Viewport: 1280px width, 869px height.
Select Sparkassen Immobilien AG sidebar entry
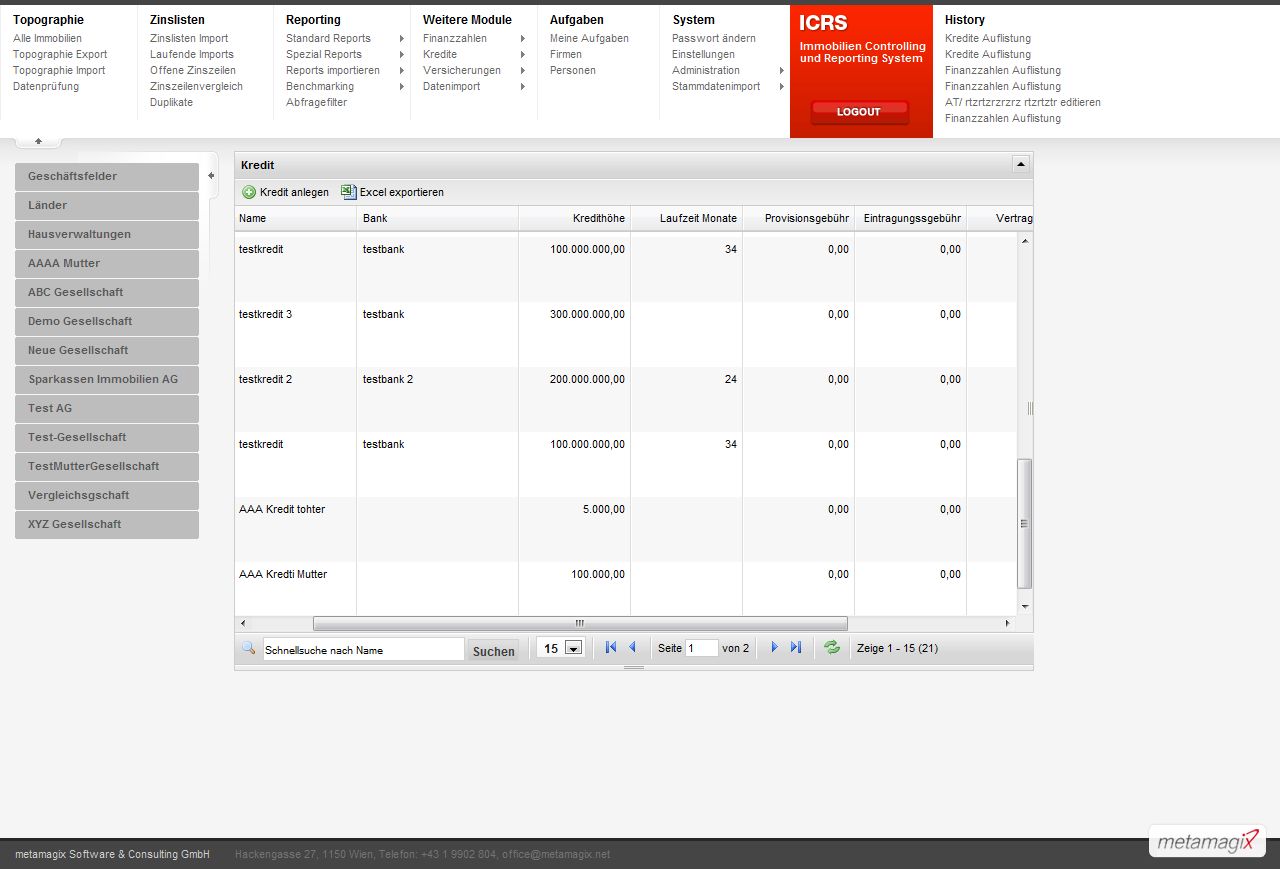(107, 380)
